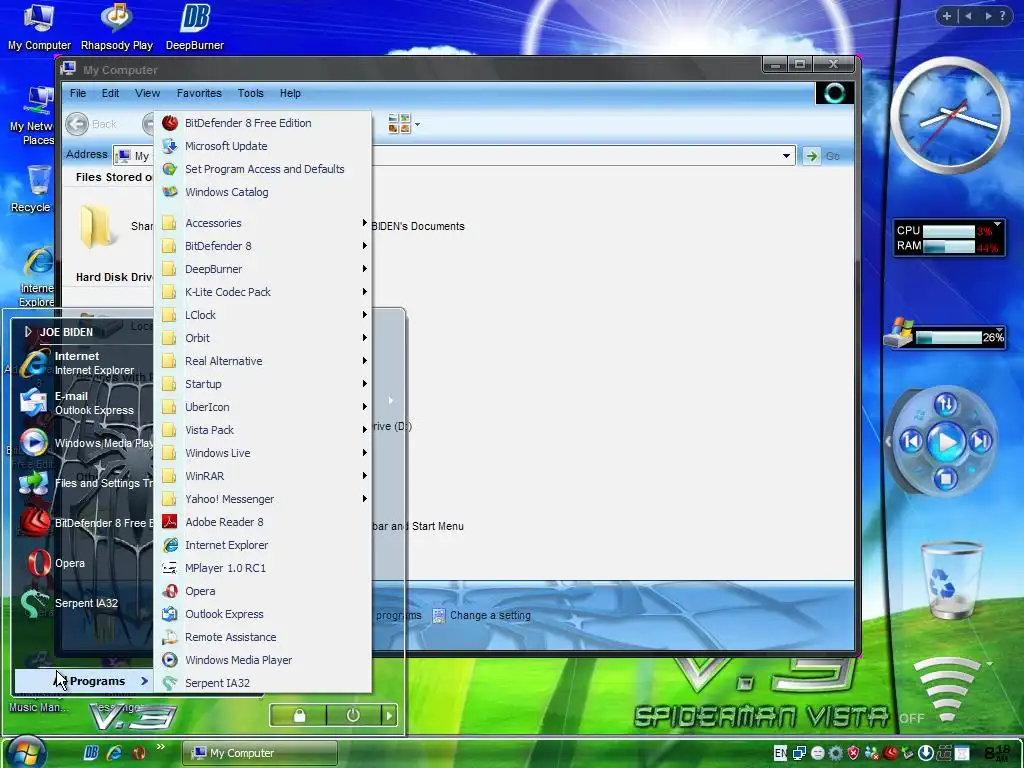The height and width of the screenshot is (768, 1024).
Task: Launch Internet Explorer from quick launch
Action: click(x=115, y=753)
